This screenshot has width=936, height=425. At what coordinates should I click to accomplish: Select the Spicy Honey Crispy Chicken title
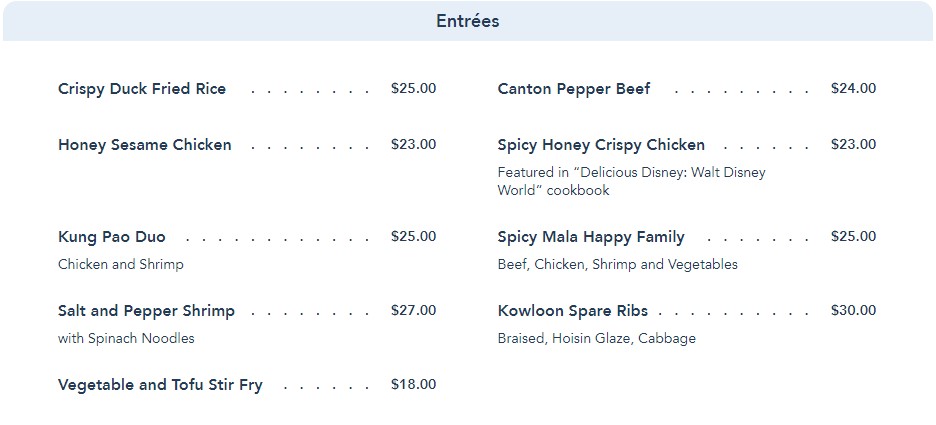coord(601,145)
